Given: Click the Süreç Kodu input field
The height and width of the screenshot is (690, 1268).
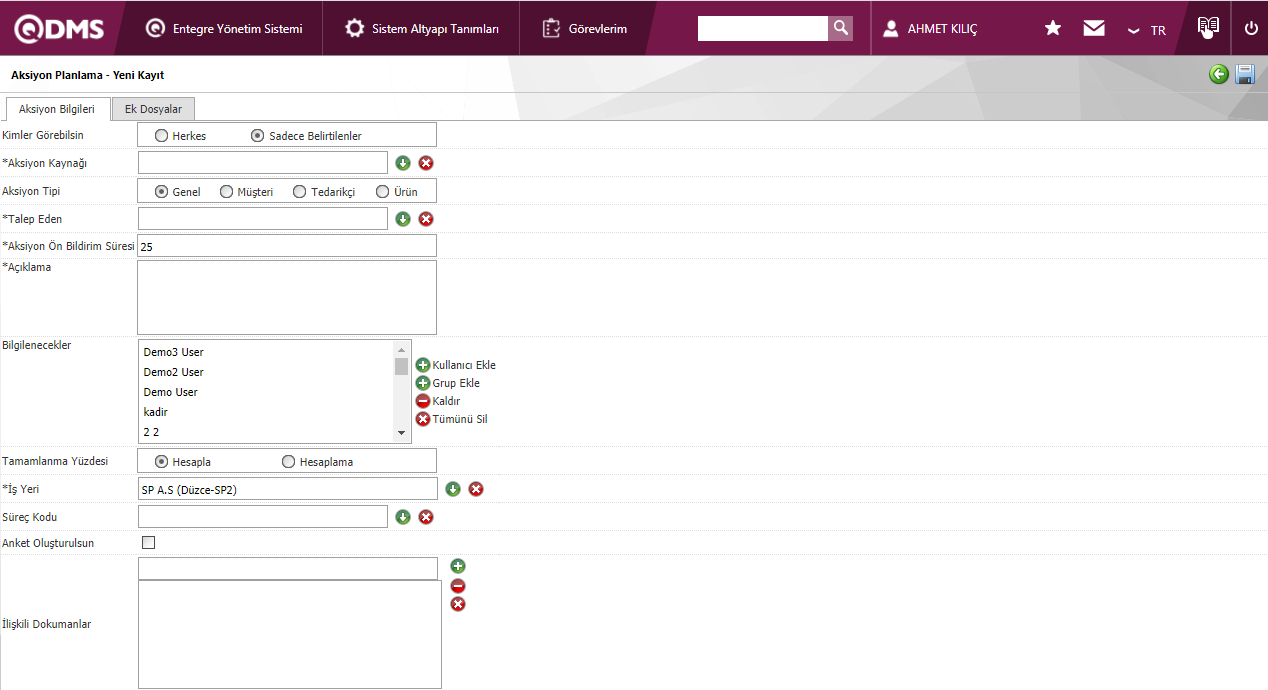Looking at the screenshot, I should point(263,517).
